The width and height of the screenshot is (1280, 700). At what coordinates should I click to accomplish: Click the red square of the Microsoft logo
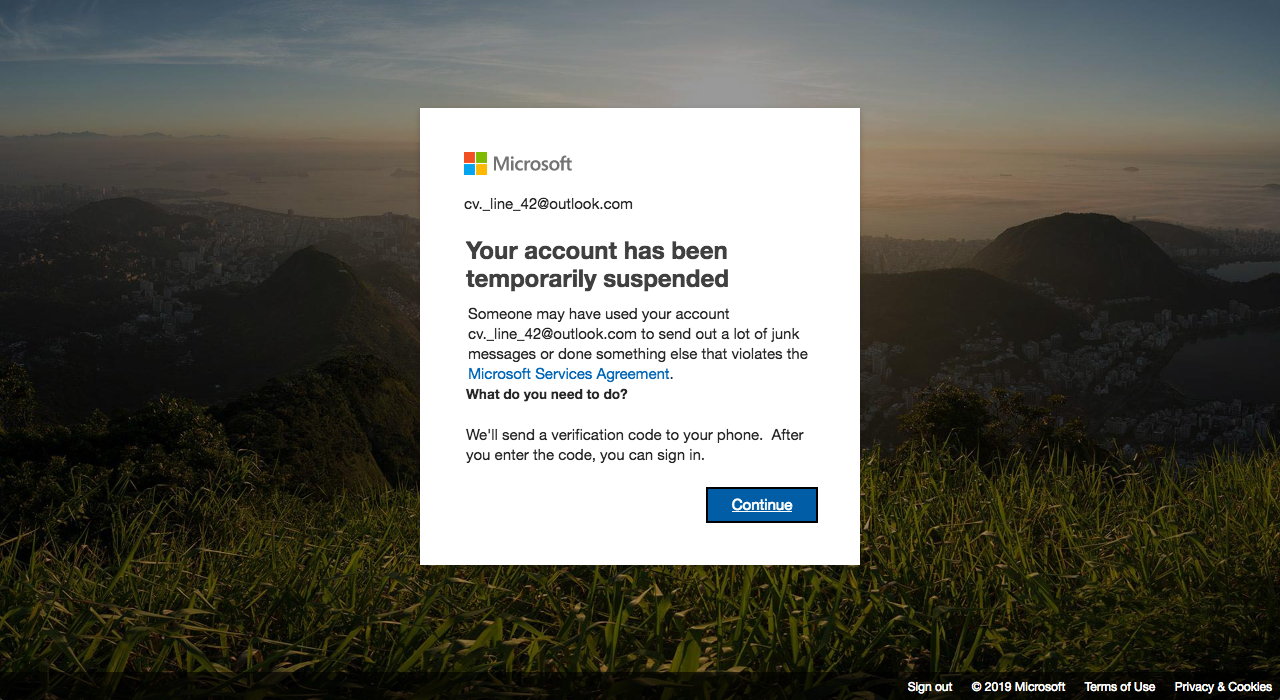point(469,157)
